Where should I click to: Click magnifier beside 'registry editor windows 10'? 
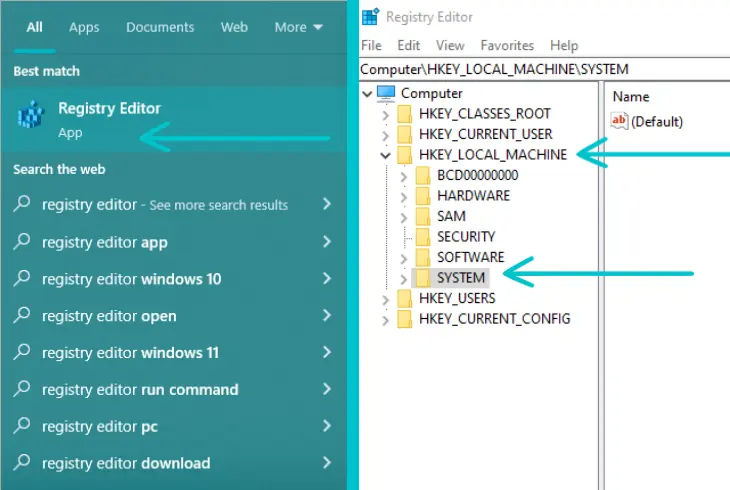coord(21,278)
